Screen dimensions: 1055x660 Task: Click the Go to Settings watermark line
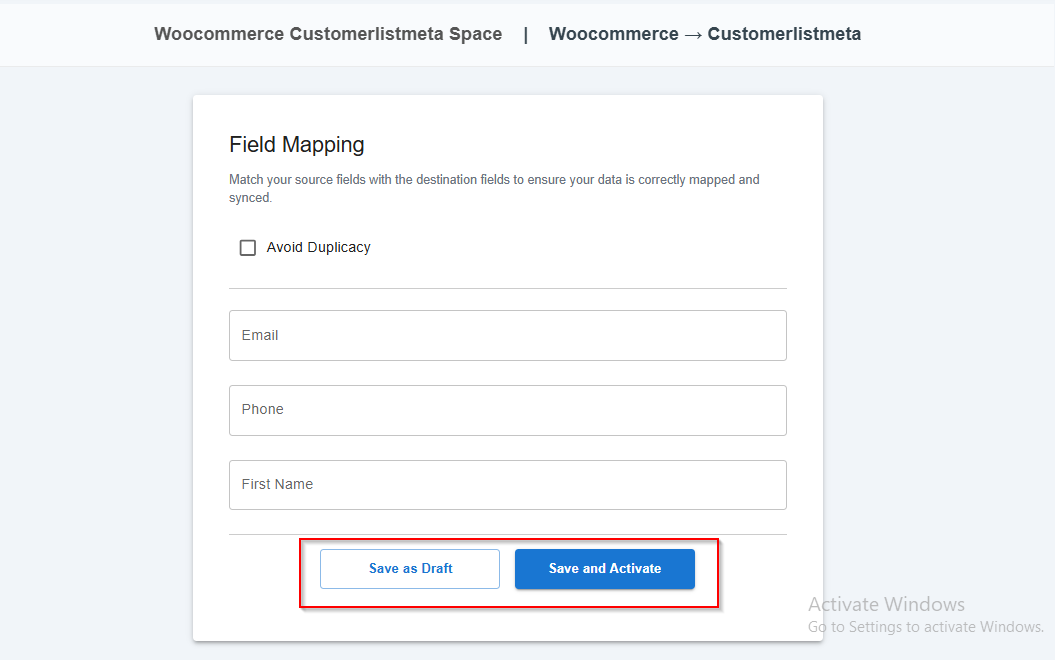point(925,627)
